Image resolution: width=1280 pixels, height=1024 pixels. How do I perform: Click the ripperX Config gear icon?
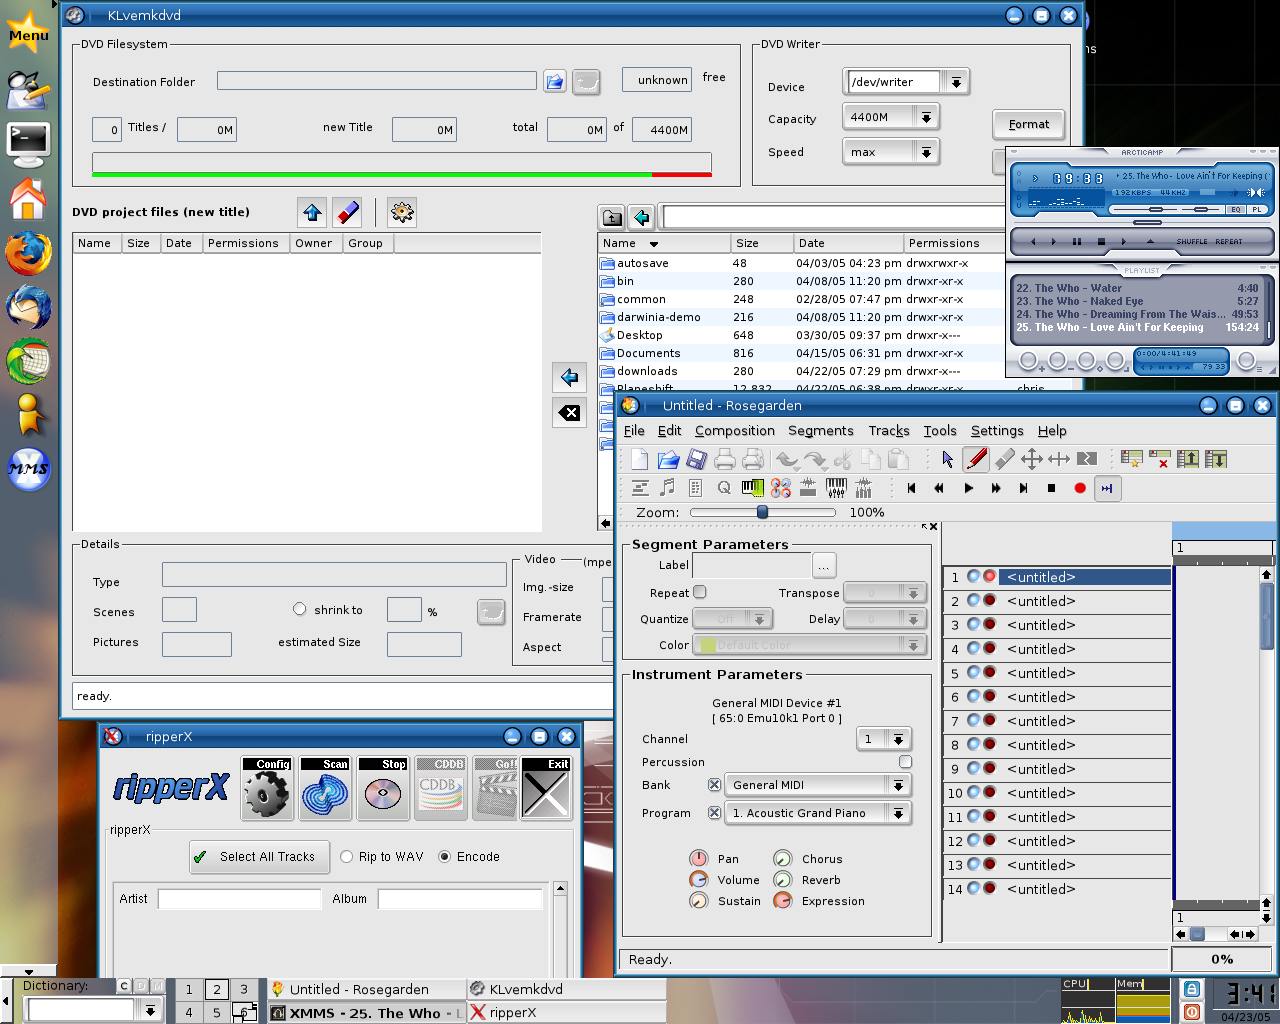(x=267, y=788)
